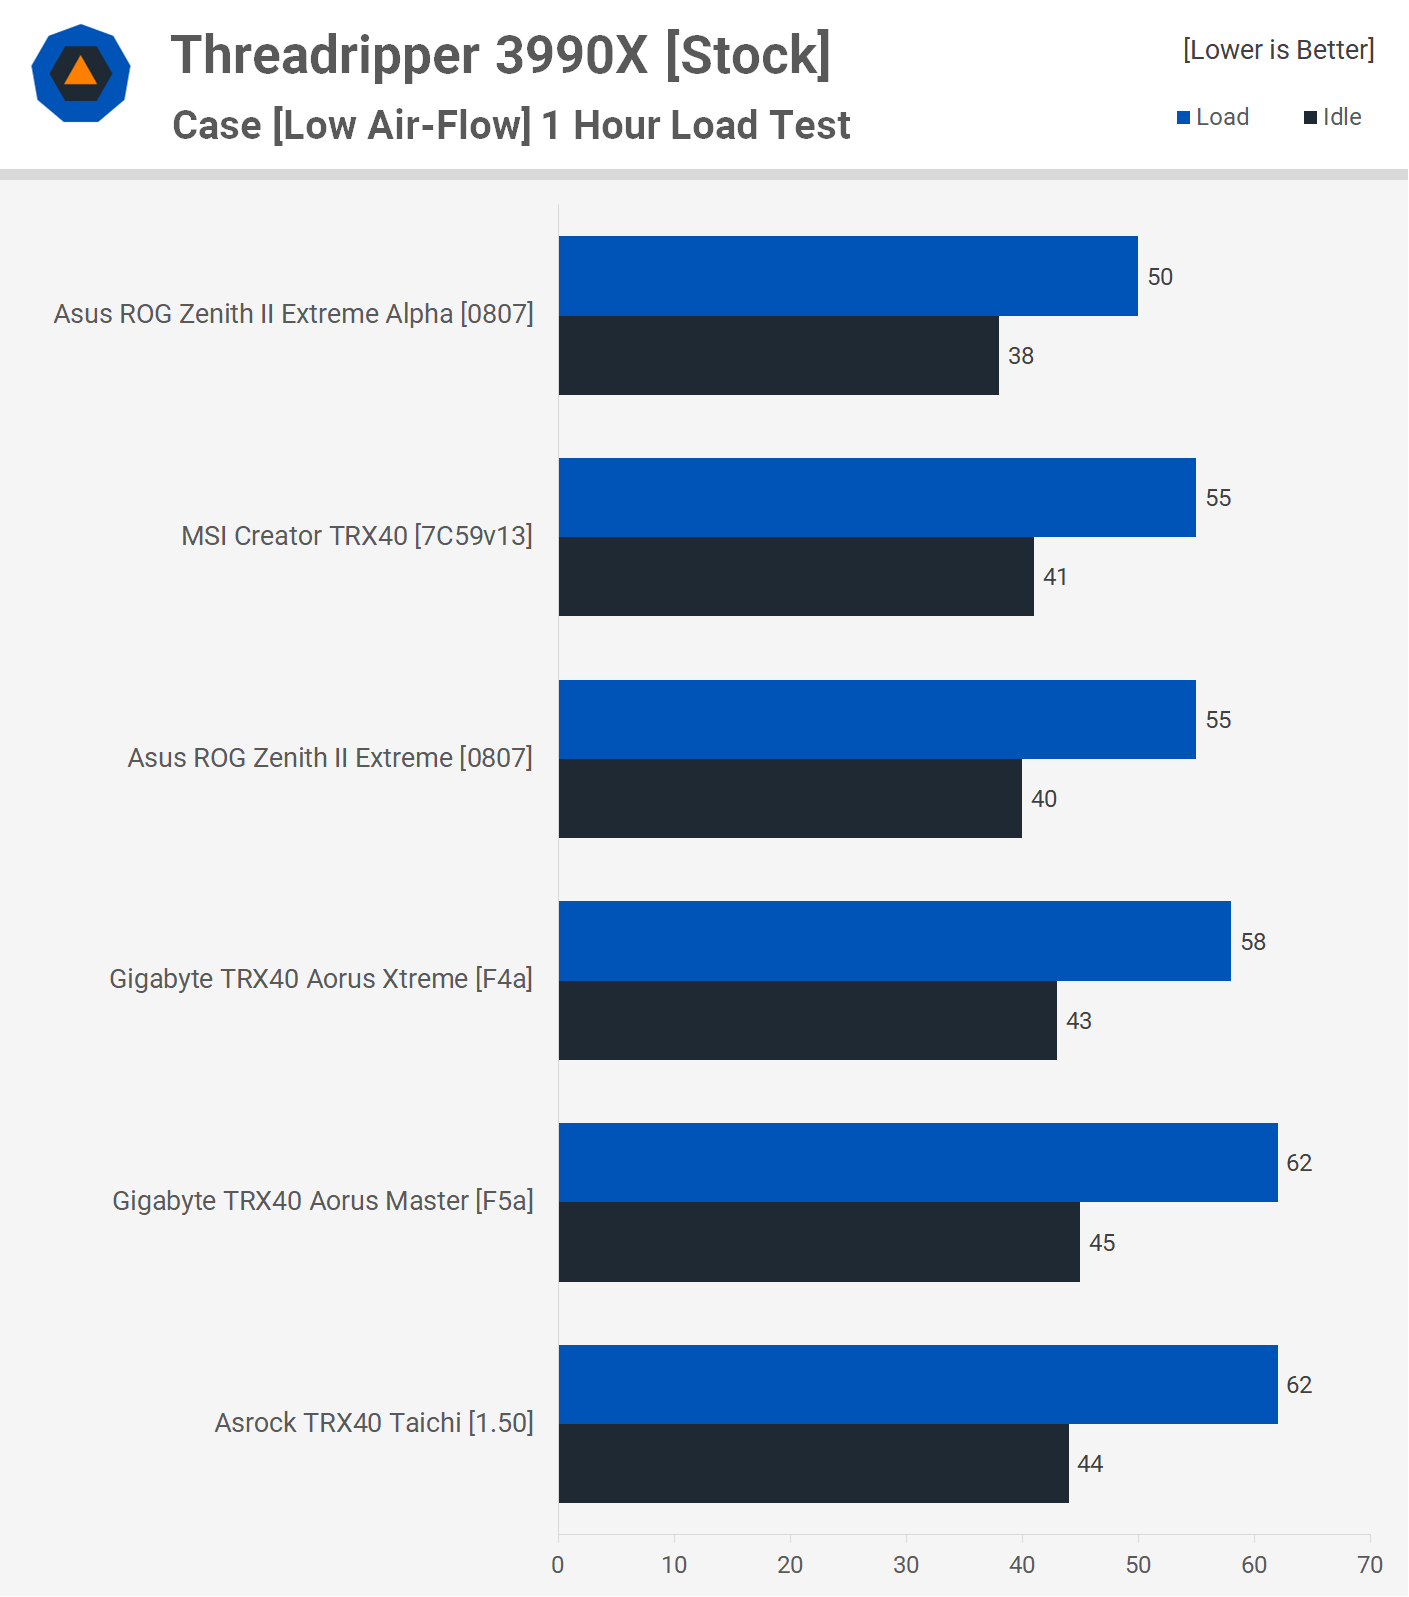Click the dark Idle legend swatch
1409x1597 pixels.
(x=1310, y=118)
